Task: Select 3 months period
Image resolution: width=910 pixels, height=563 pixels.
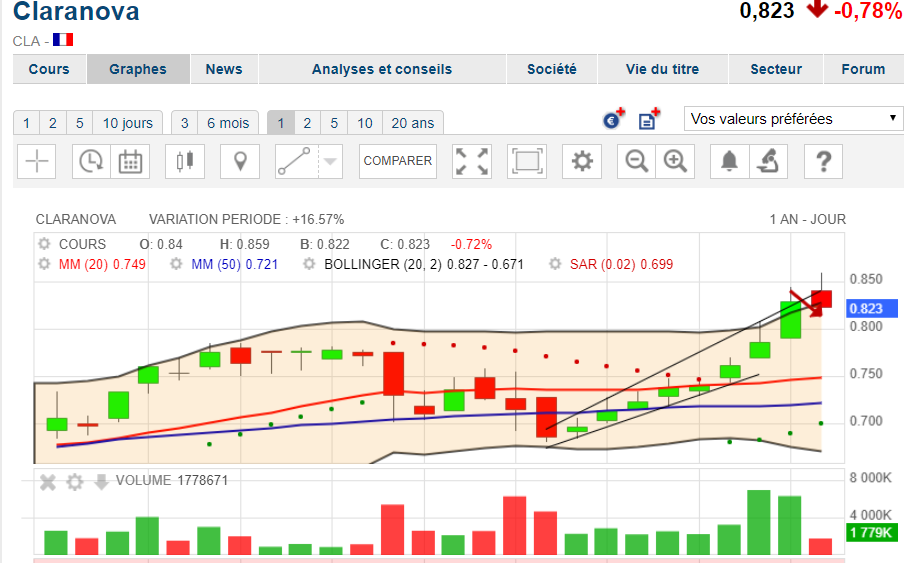Action: [185, 123]
